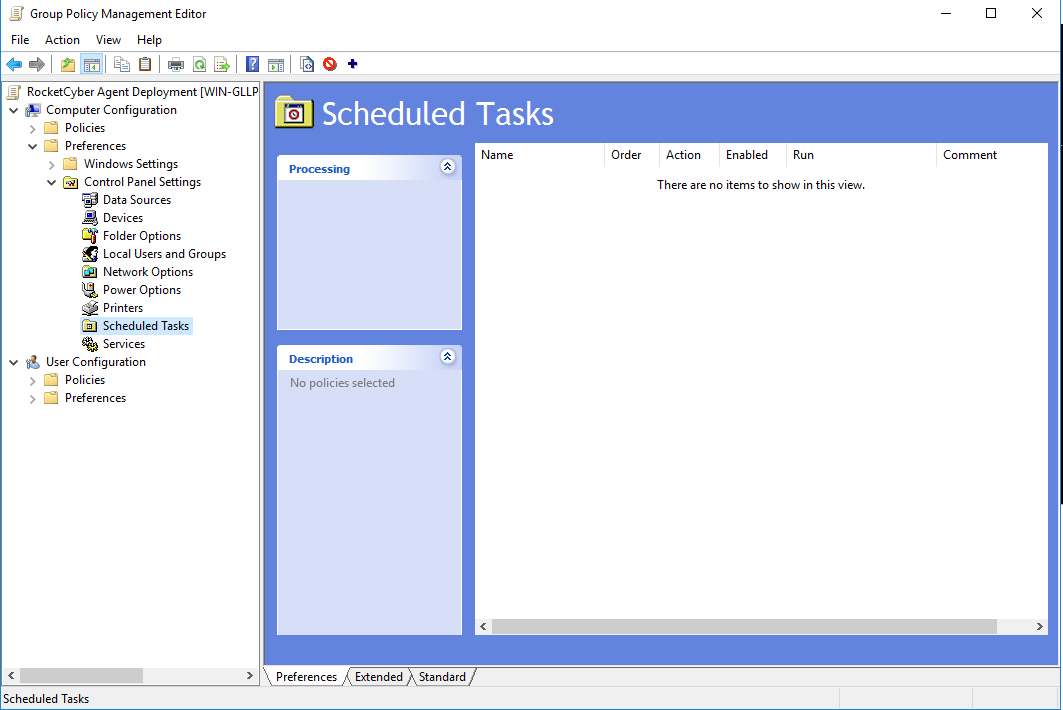Click the display XML document toolbar icon
Image resolution: width=1063 pixels, height=710 pixels.
click(307, 64)
